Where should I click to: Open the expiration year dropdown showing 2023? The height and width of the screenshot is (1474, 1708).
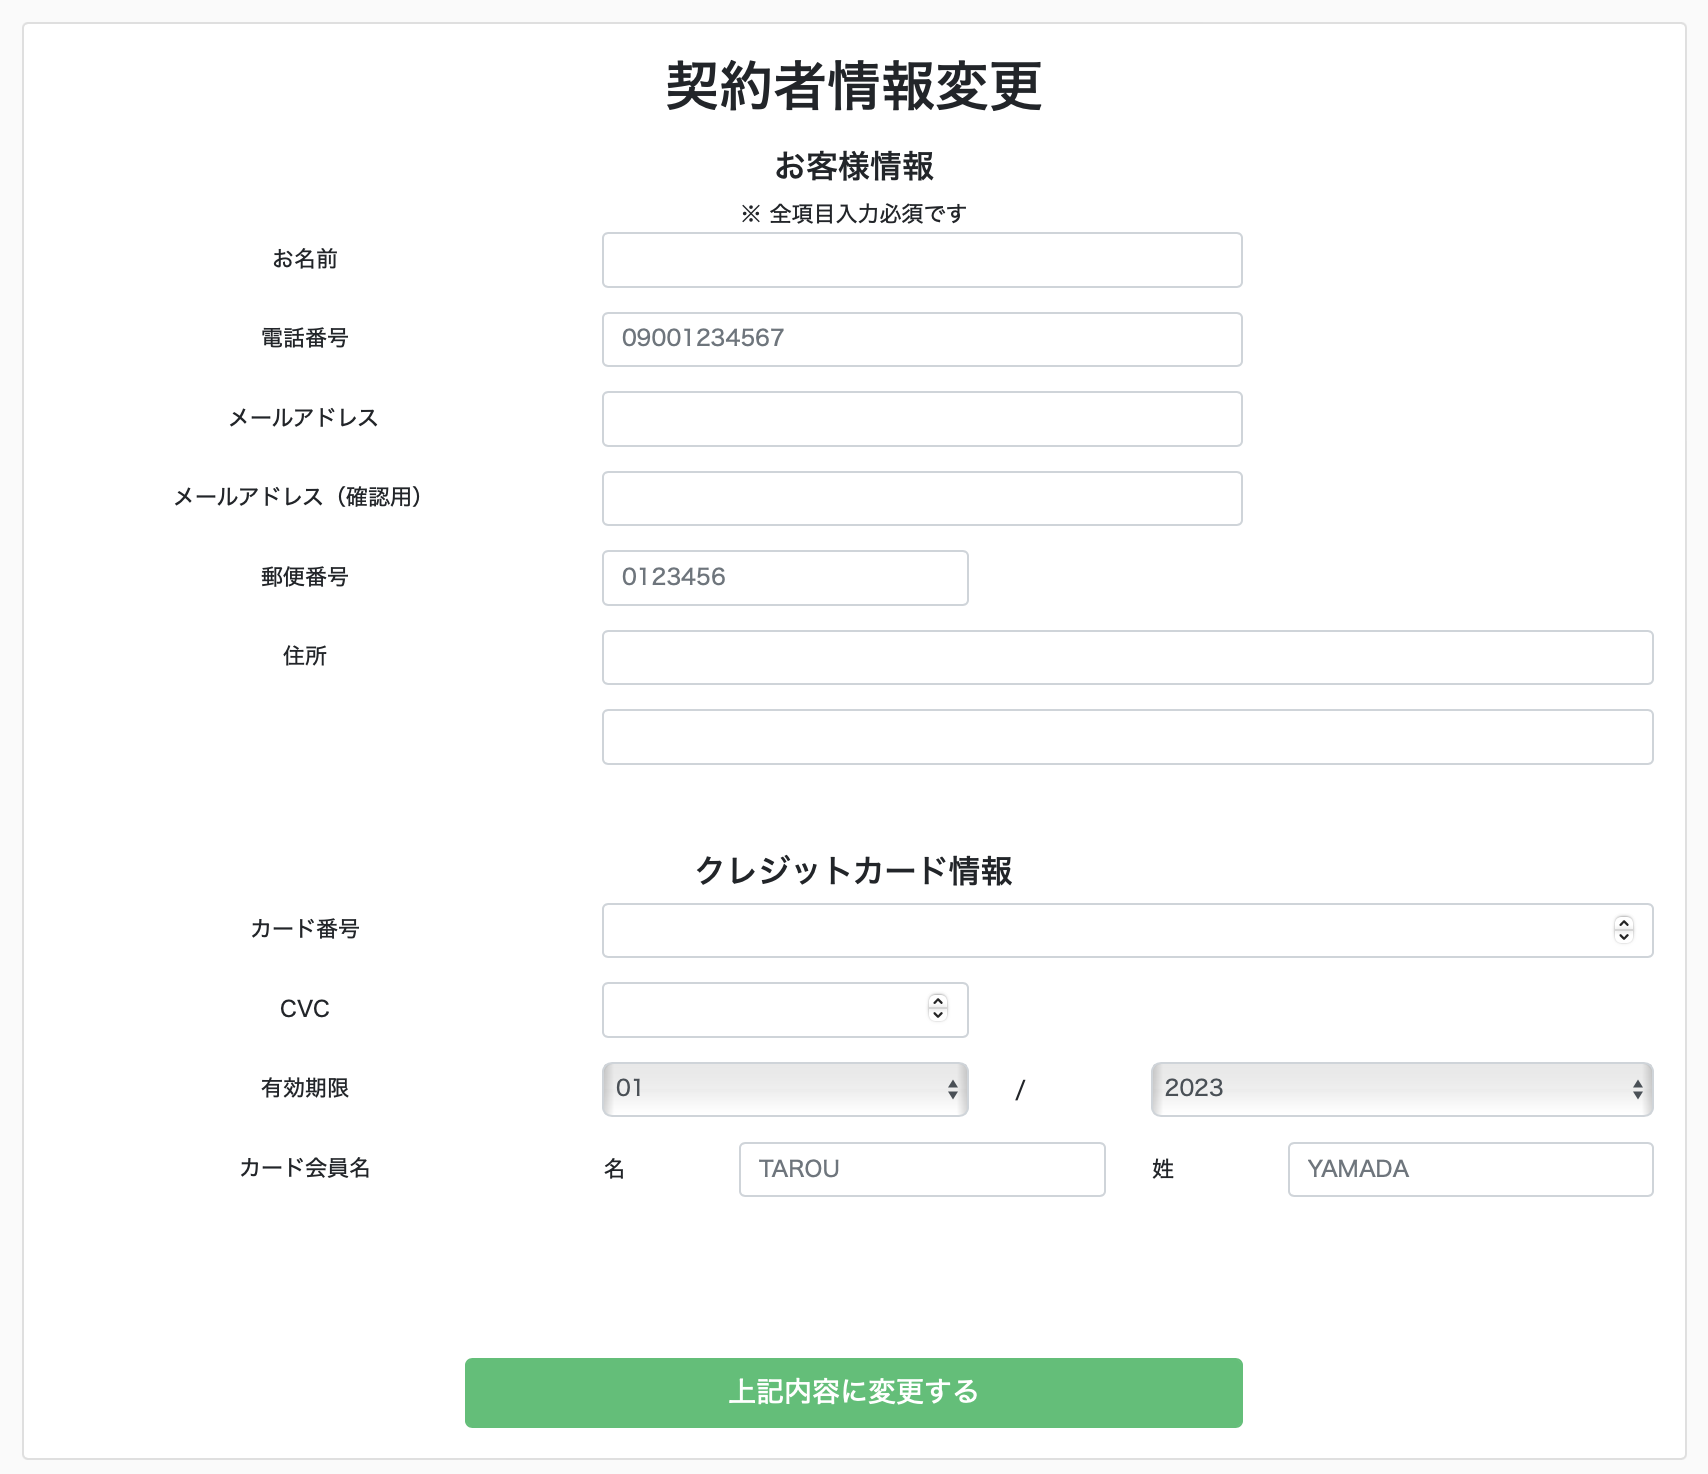pos(1400,1089)
